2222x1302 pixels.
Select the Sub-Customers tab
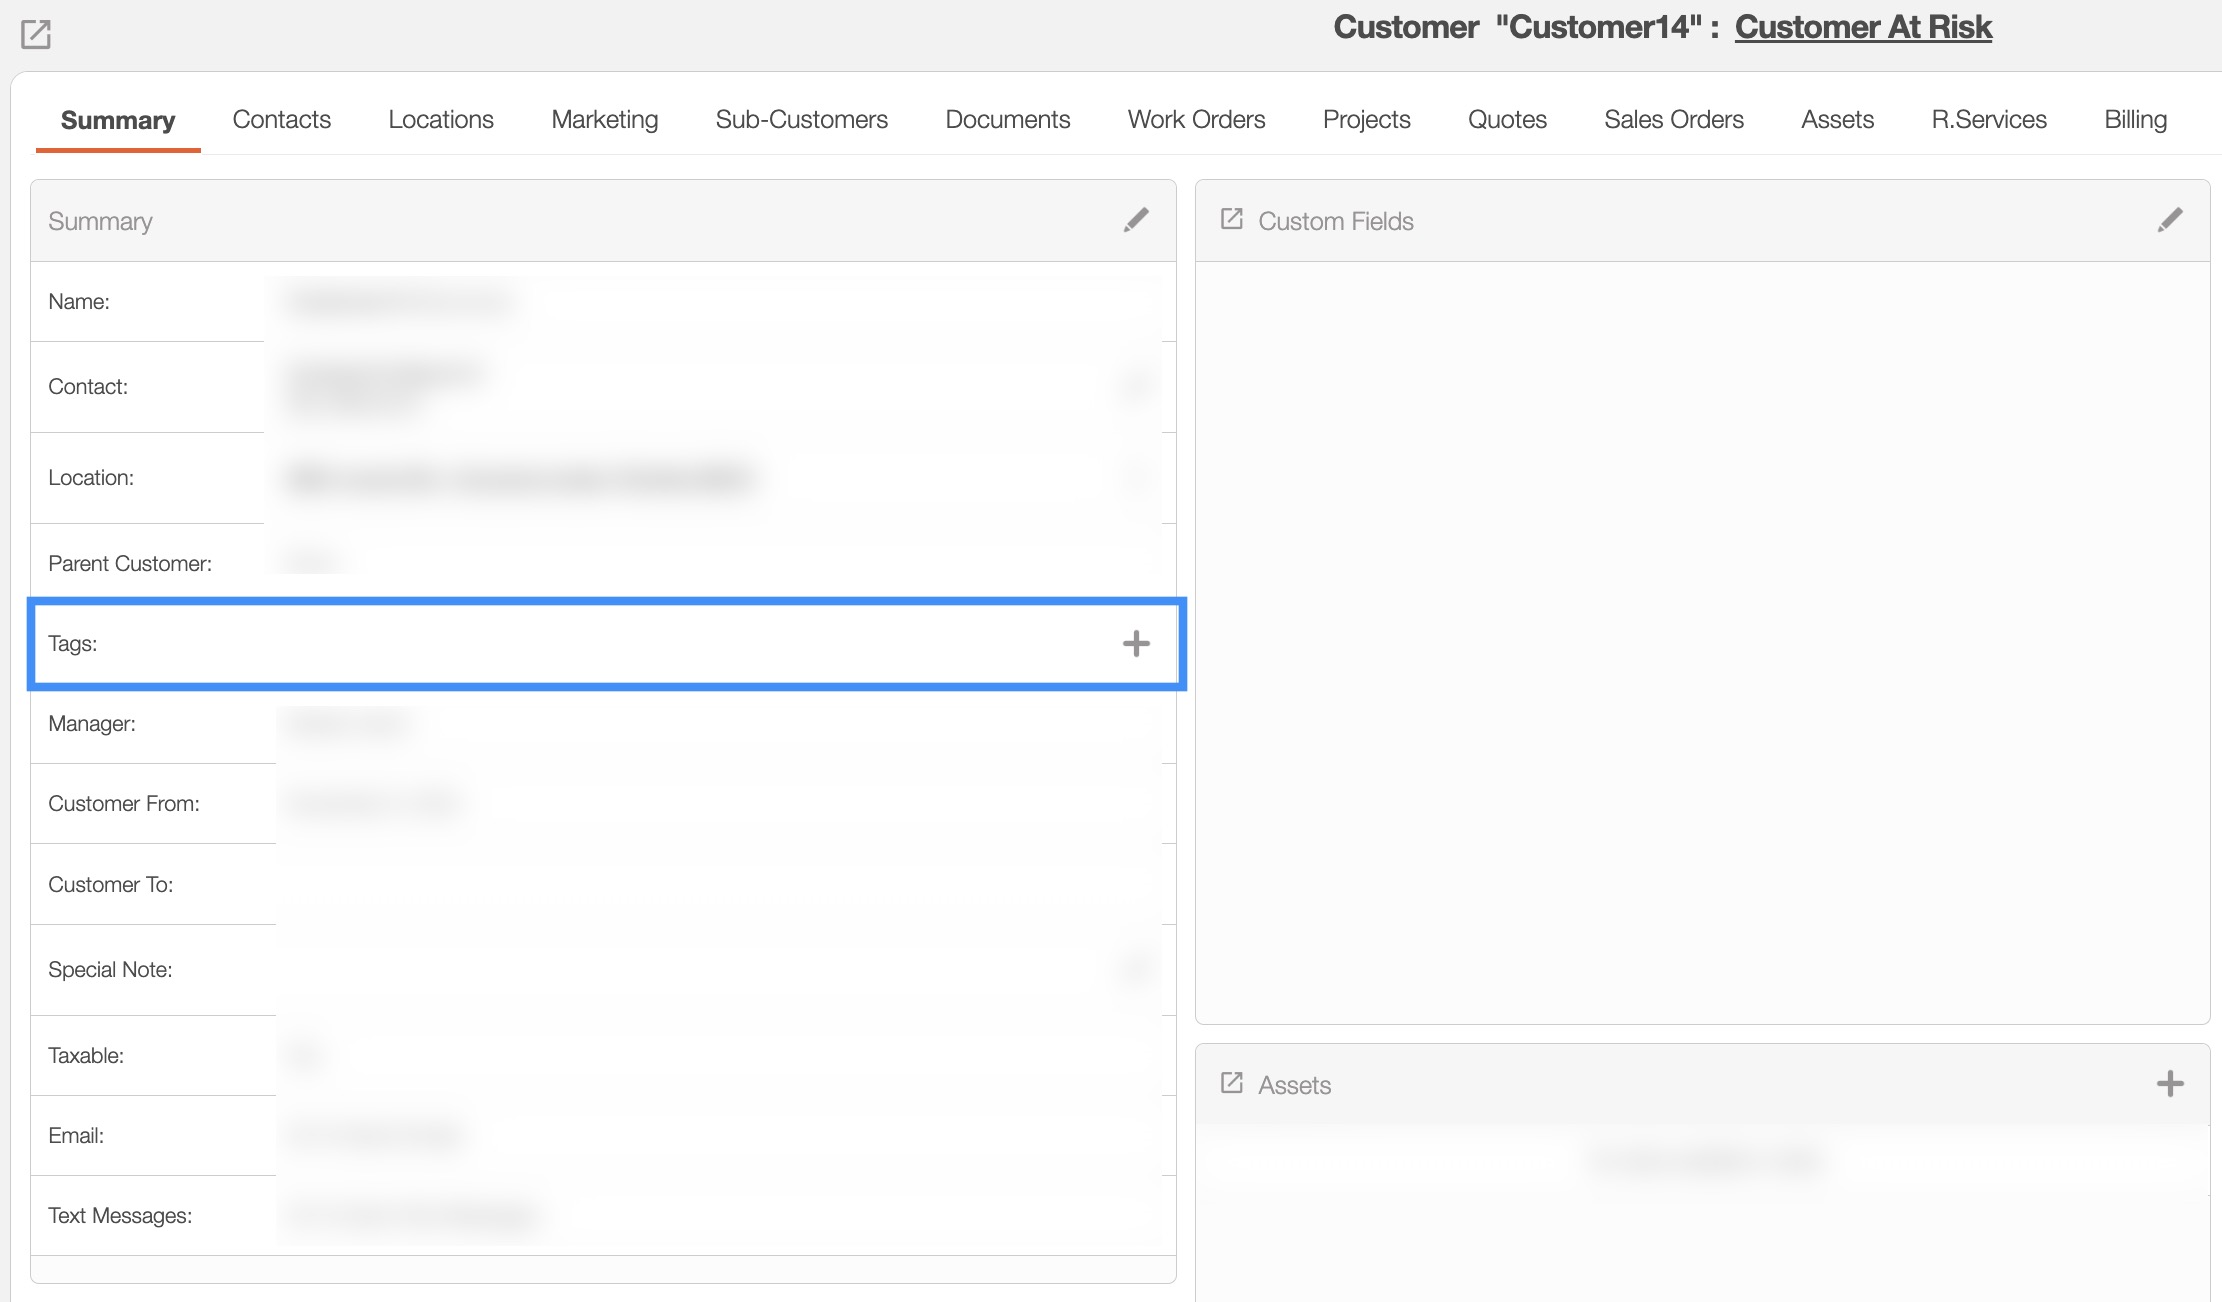pos(801,119)
